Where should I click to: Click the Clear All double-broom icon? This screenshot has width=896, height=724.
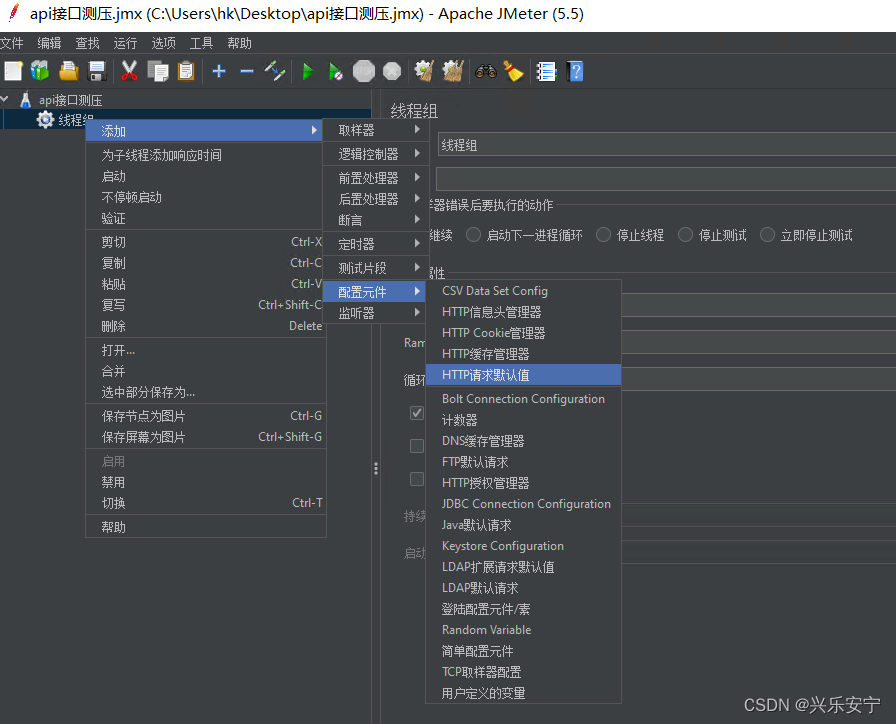coord(453,71)
